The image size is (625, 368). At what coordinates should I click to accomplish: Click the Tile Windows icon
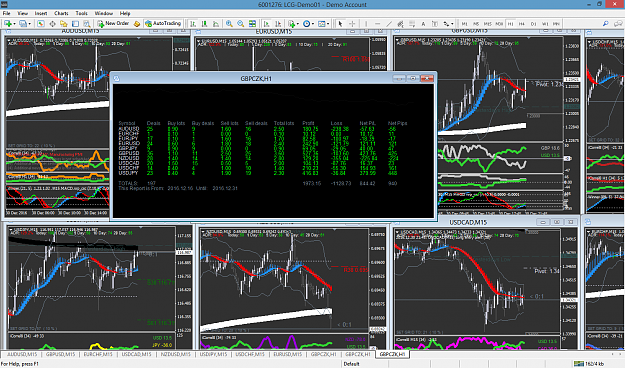pos(252,24)
